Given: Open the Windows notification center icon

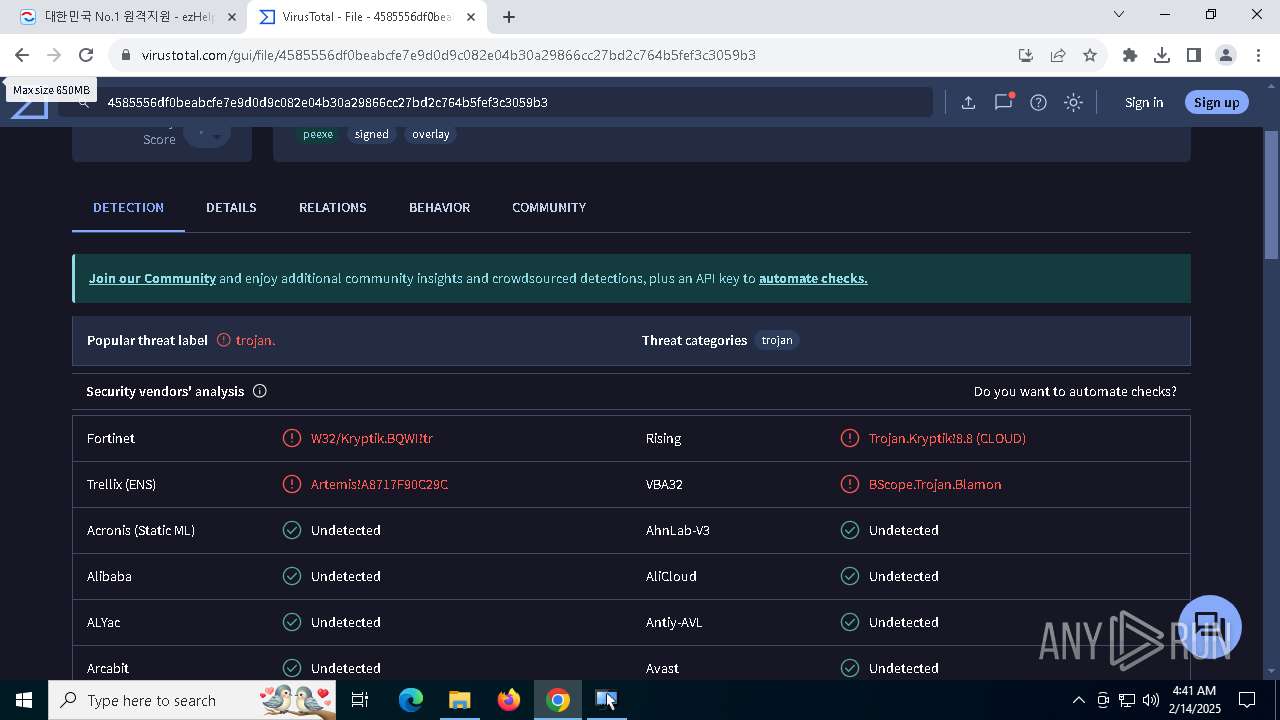Looking at the screenshot, I should 1247,700.
